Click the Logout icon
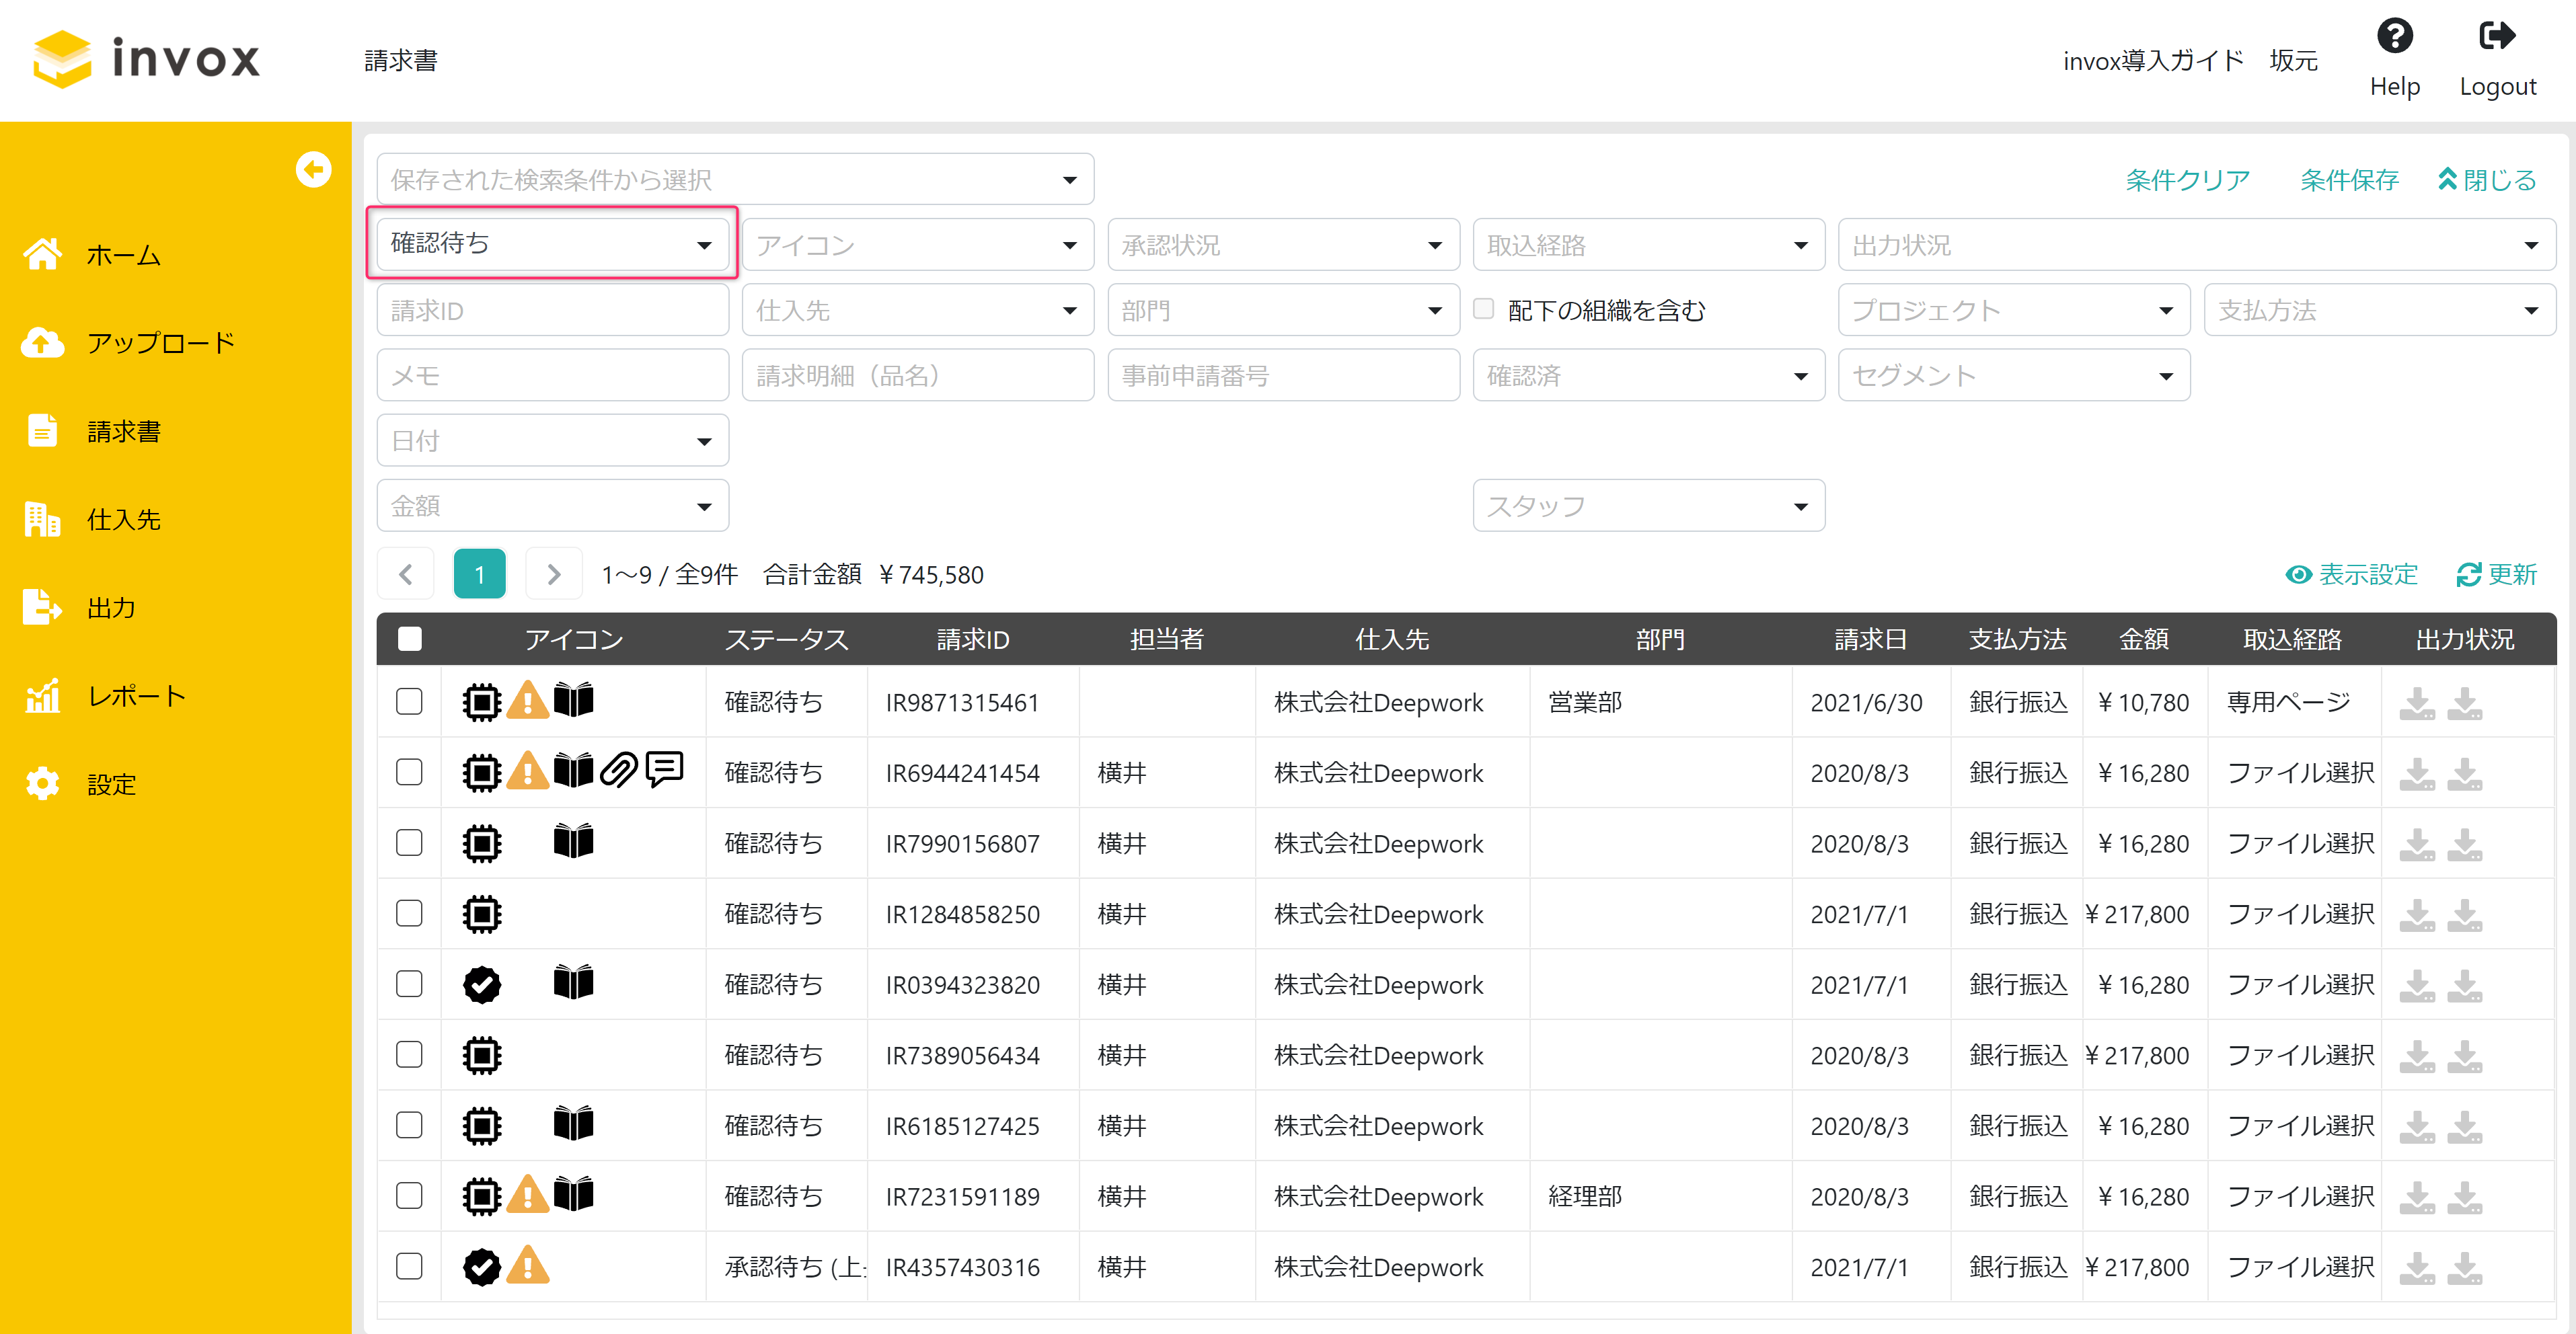2576x1334 pixels. (x=2497, y=37)
